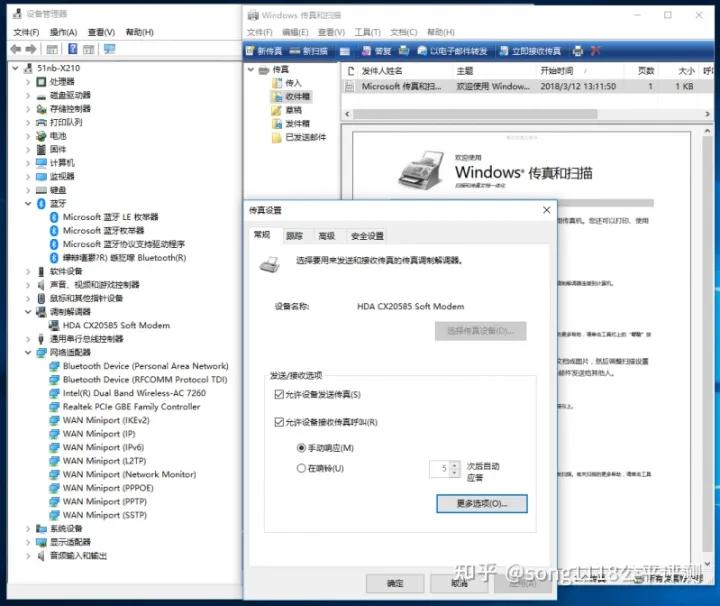The width and height of the screenshot is (720, 606).
Task: Switch to the 安全设置 tab
Action: tap(367, 236)
